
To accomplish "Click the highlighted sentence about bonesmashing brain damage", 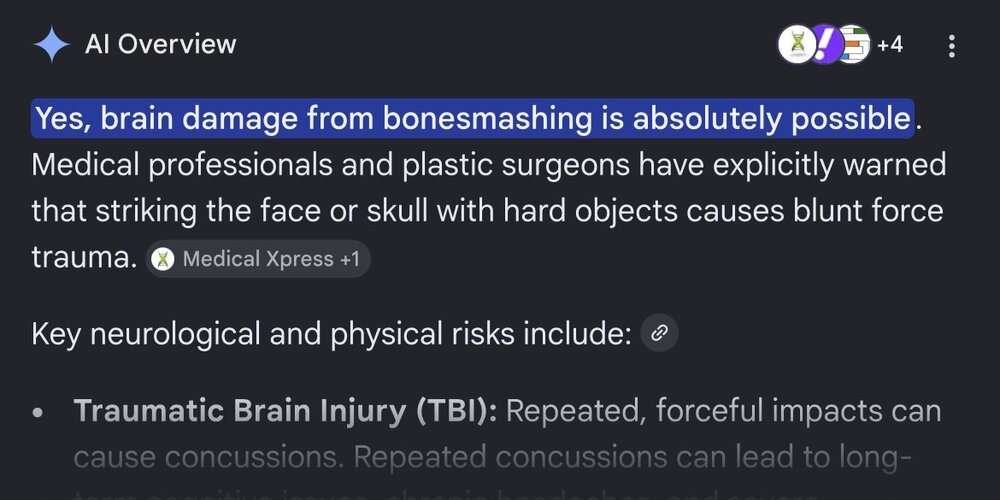I will [x=473, y=119].
